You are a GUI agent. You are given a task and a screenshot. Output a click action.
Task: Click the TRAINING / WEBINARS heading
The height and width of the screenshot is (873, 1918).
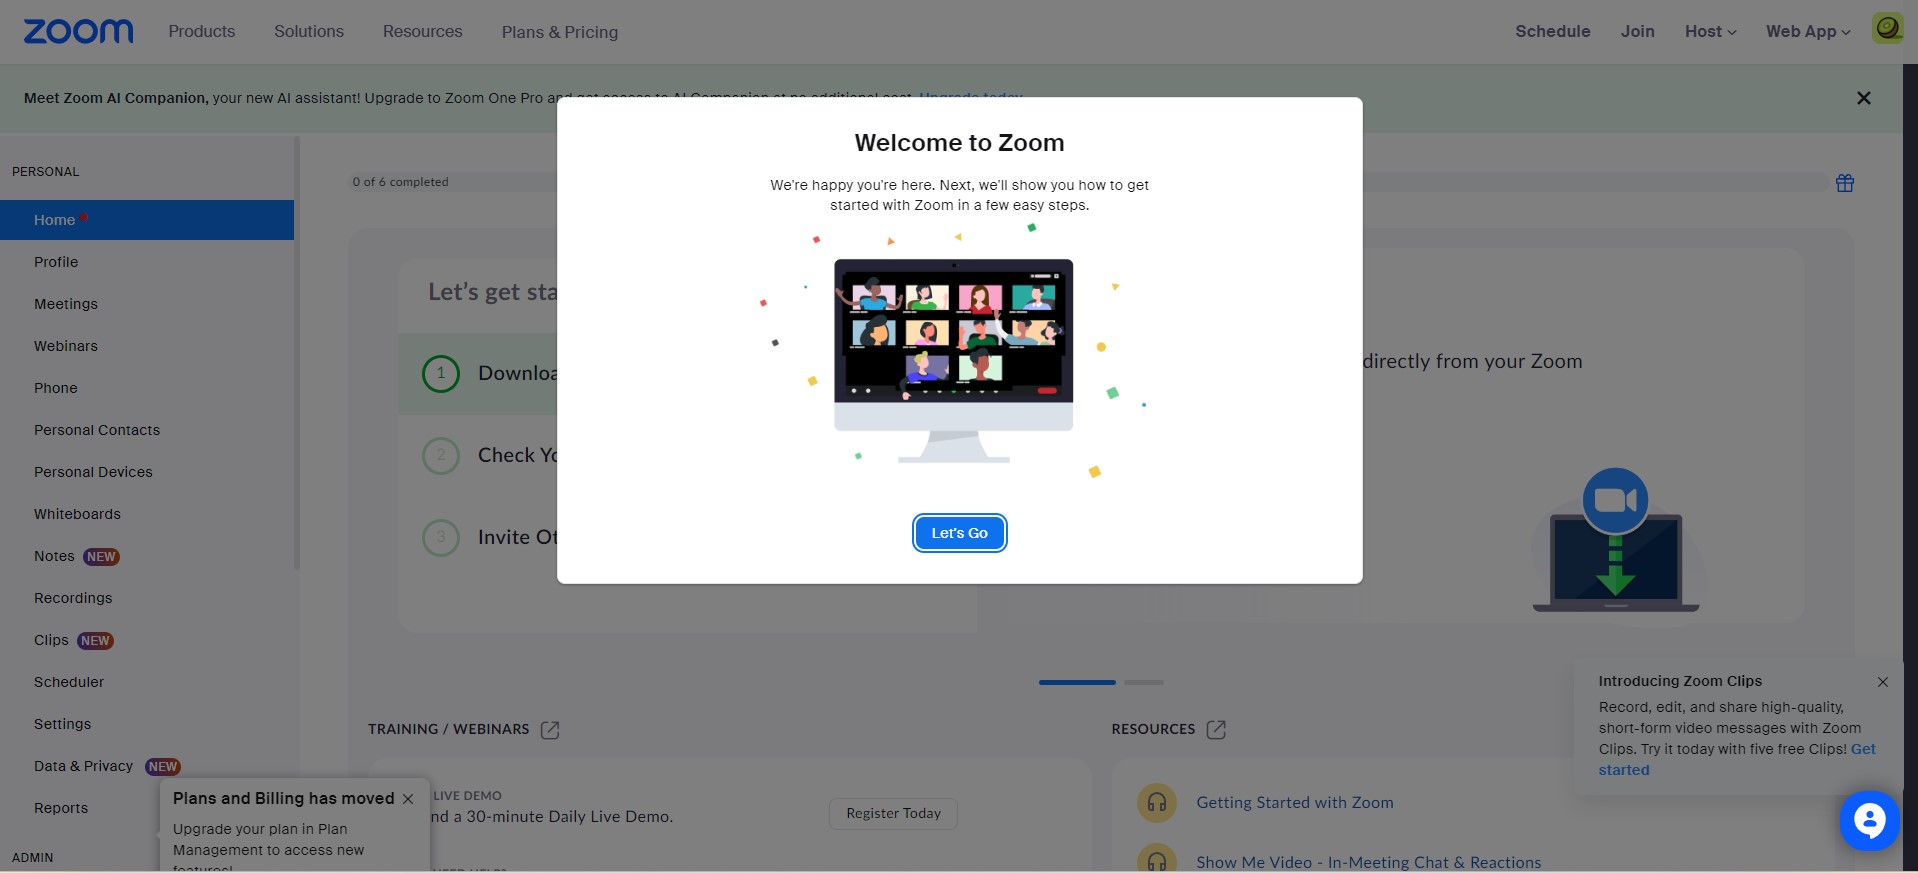[448, 729]
